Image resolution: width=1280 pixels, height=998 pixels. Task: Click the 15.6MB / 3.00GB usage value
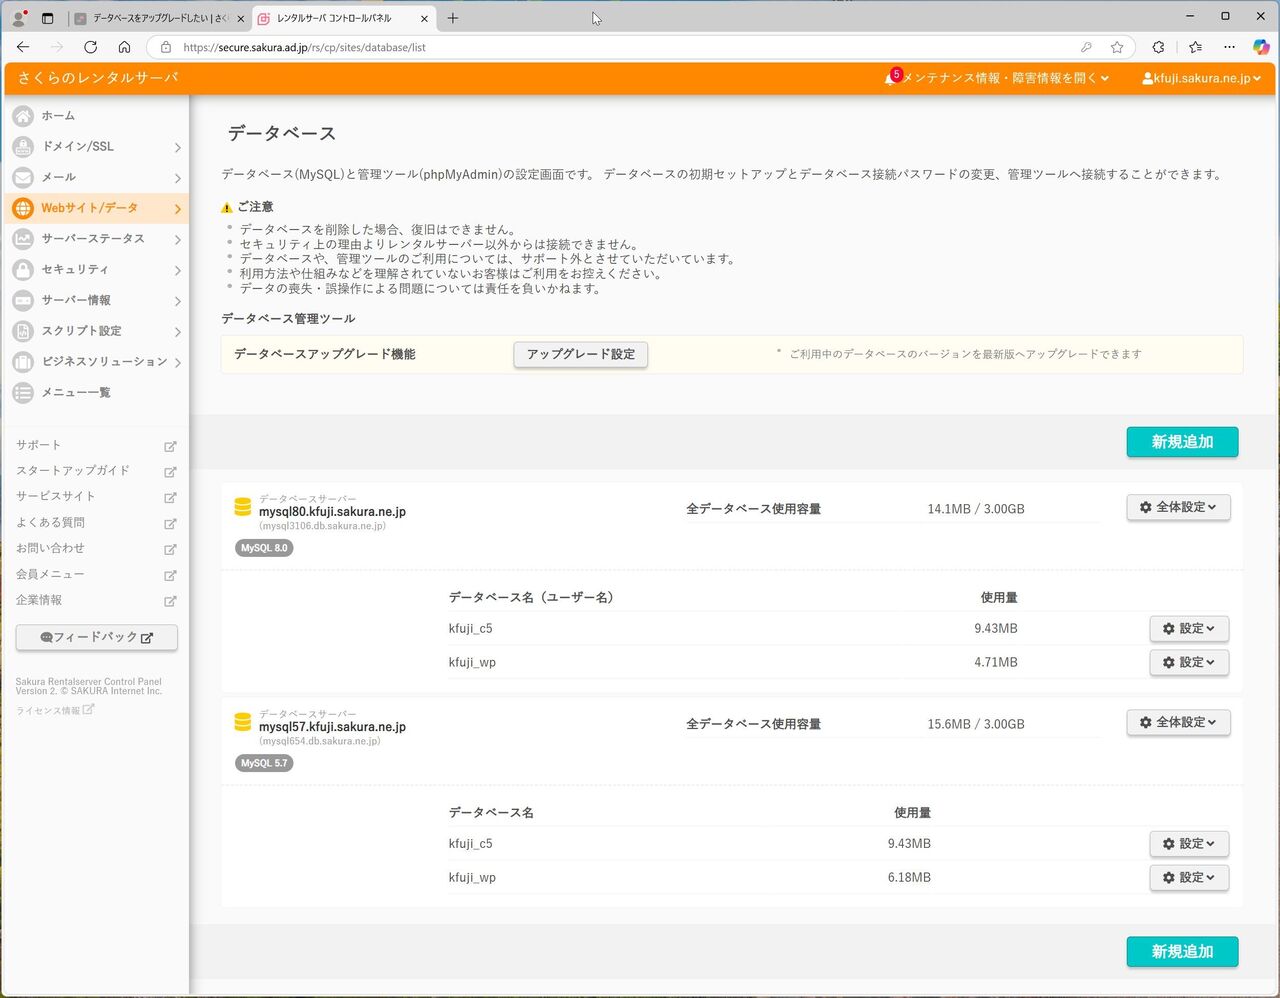tap(976, 724)
